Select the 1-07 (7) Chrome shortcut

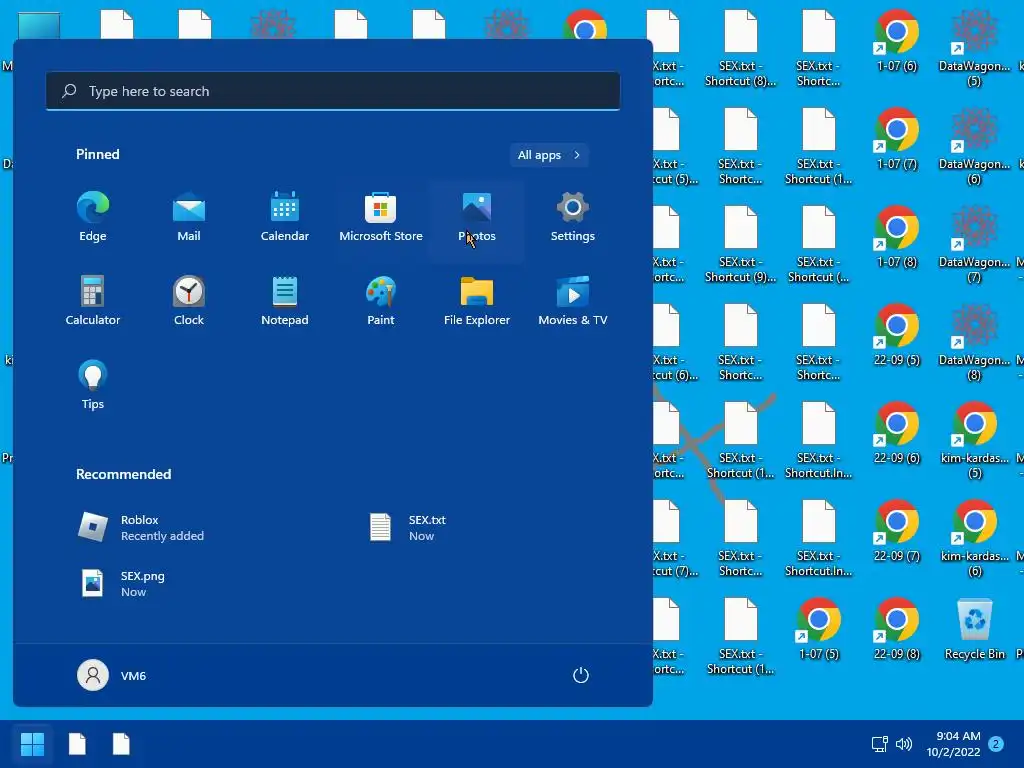tap(897, 138)
